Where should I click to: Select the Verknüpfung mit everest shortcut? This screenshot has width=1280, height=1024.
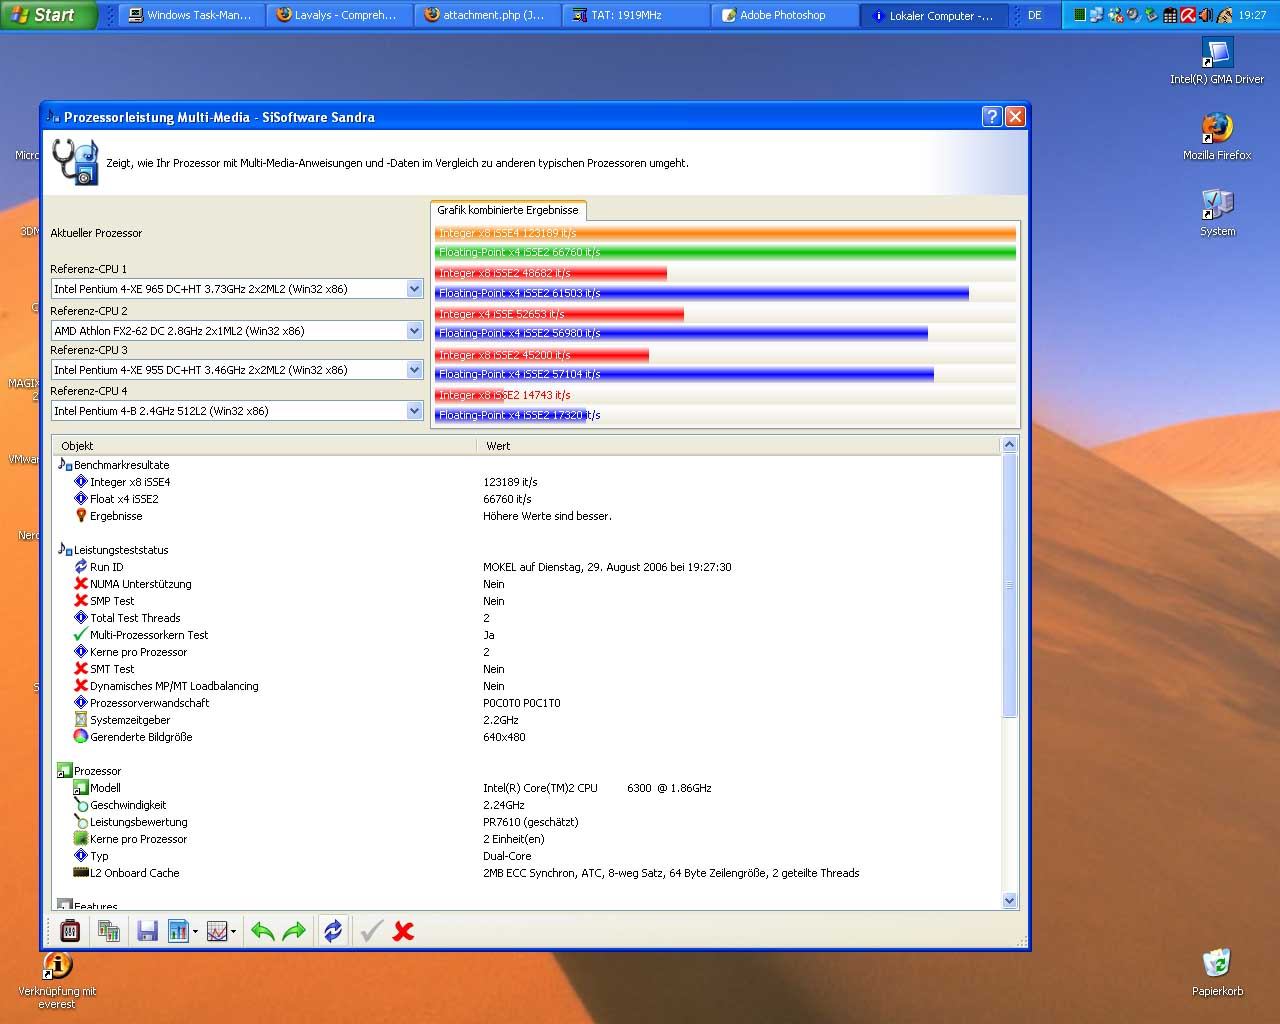tap(57, 980)
